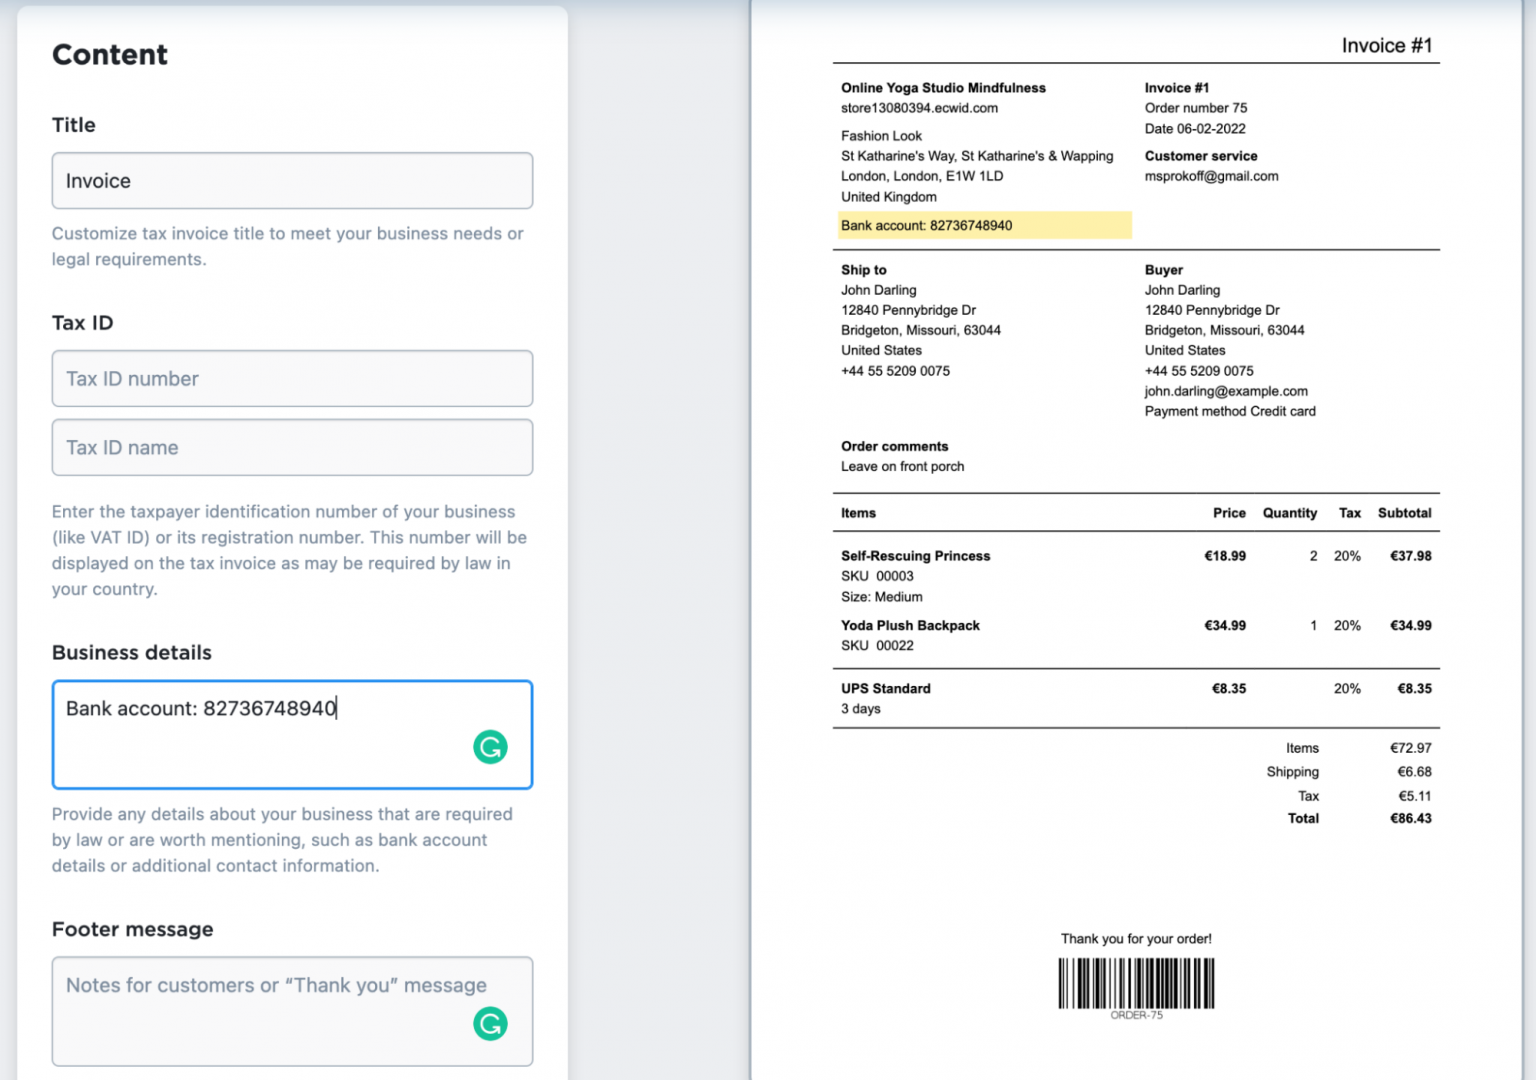
Task: Click the Grammarly icon in Footer message field
Action: click(x=489, y=1023)
